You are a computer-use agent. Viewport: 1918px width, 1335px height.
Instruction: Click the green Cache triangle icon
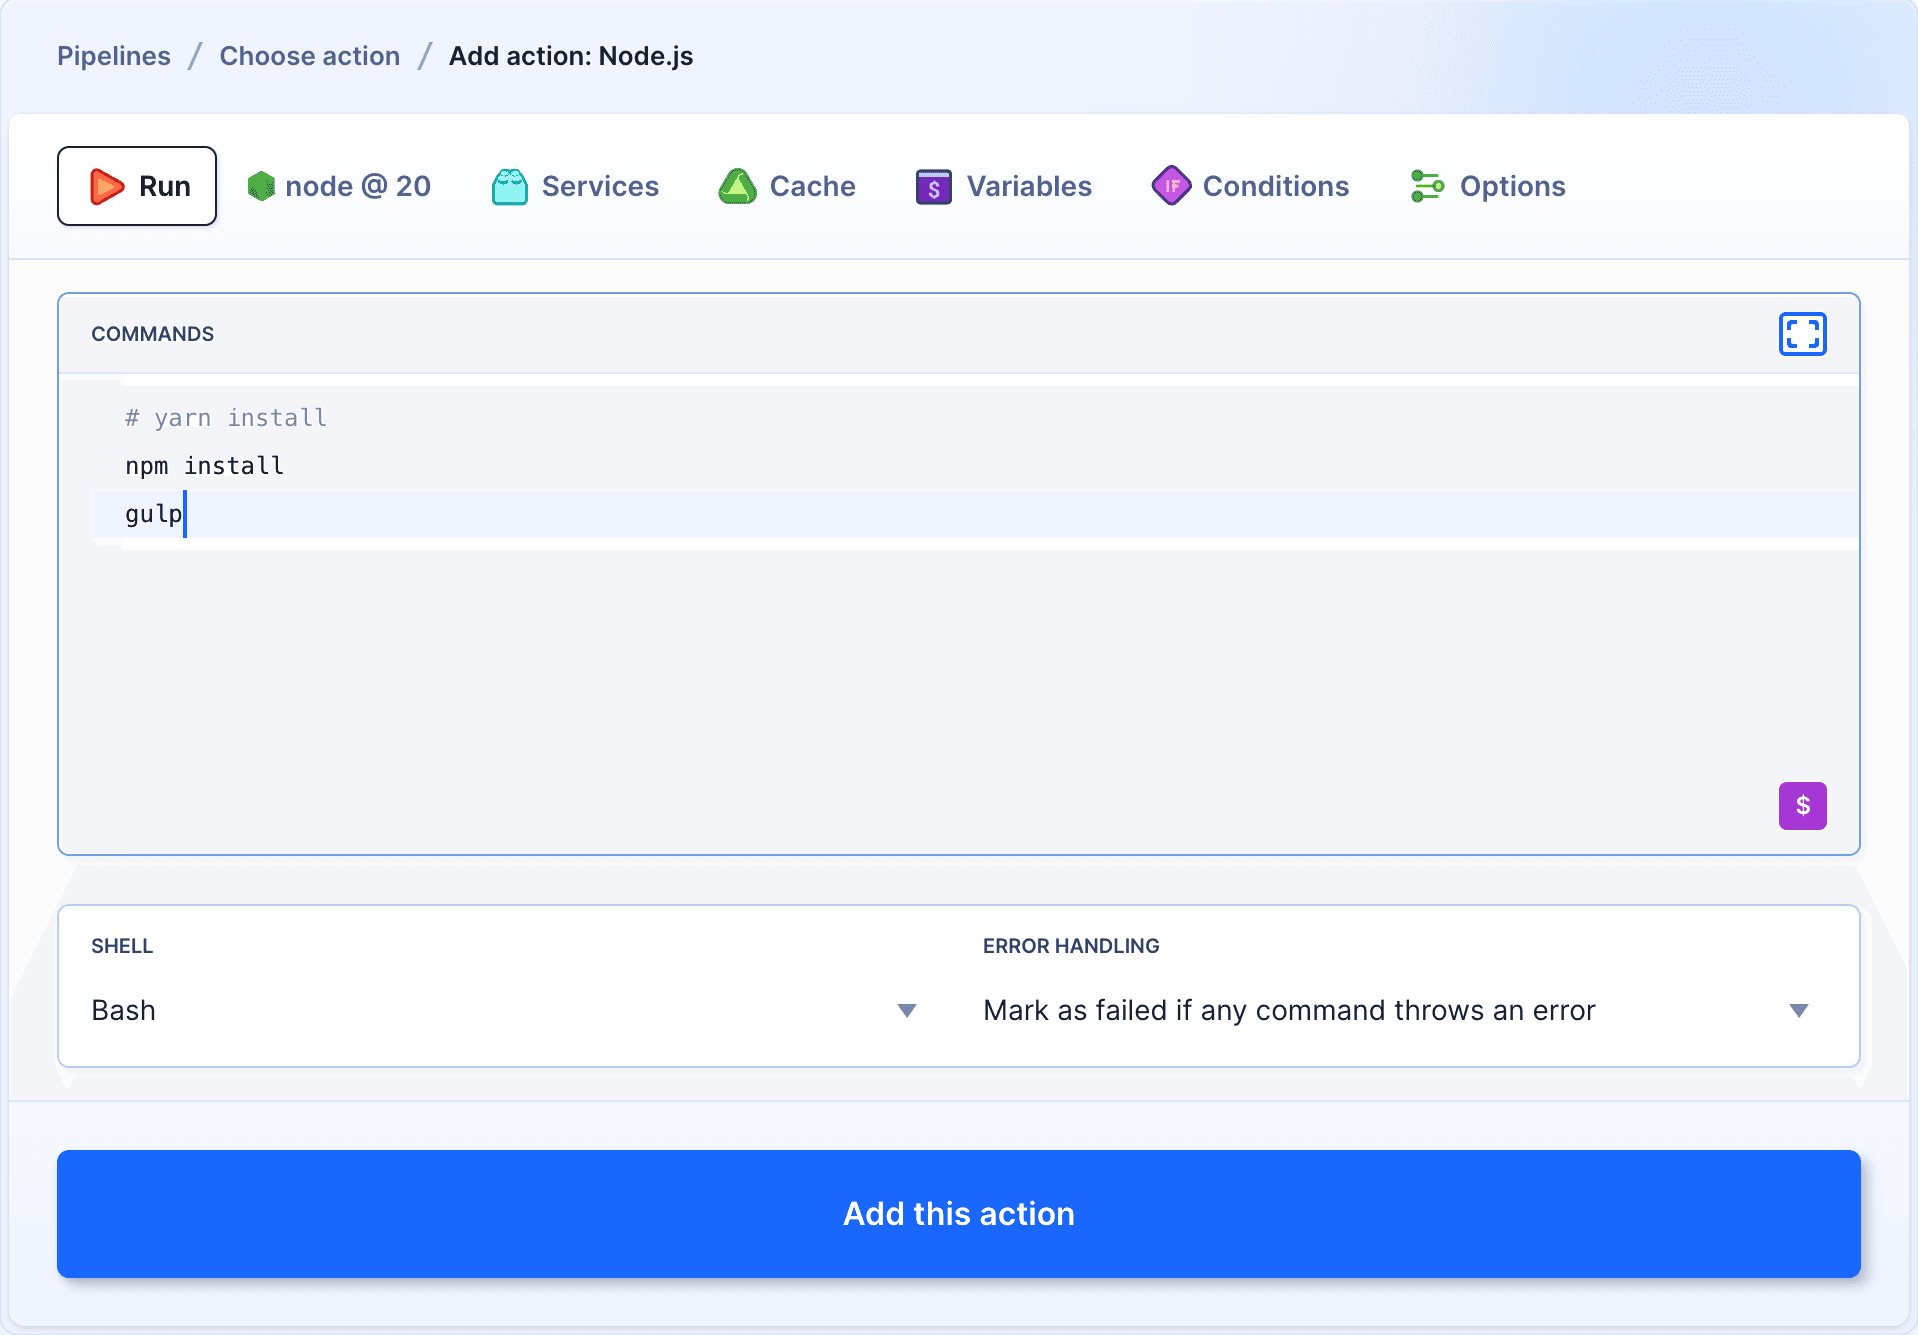pyautogui.click(x=738, y=186)
